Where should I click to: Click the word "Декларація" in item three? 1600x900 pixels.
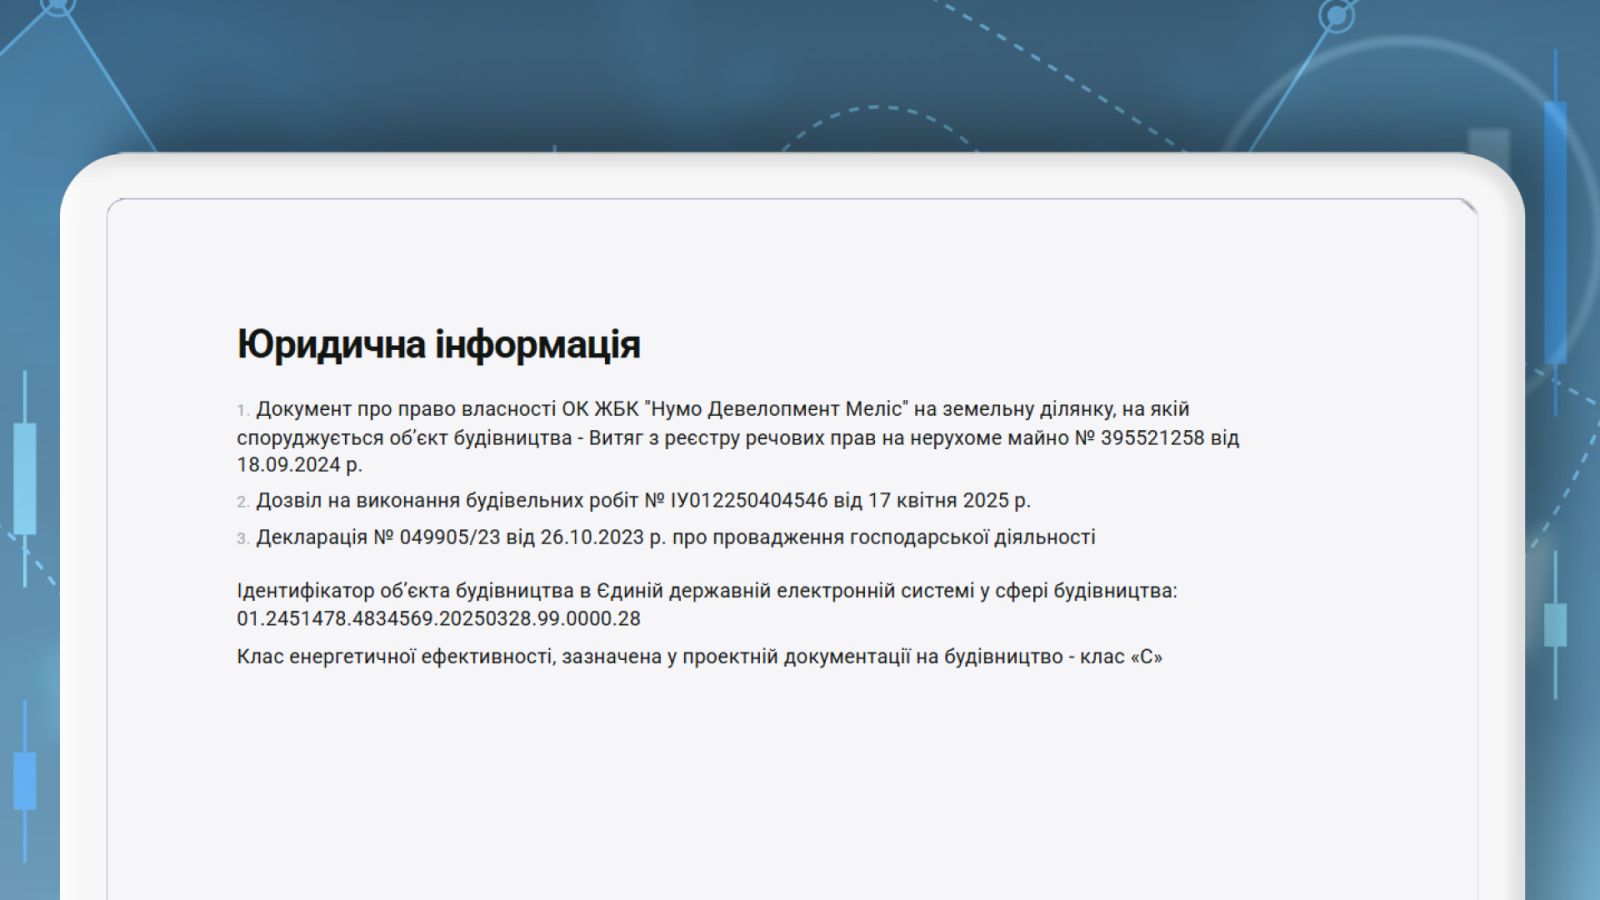tap(312, 537)
